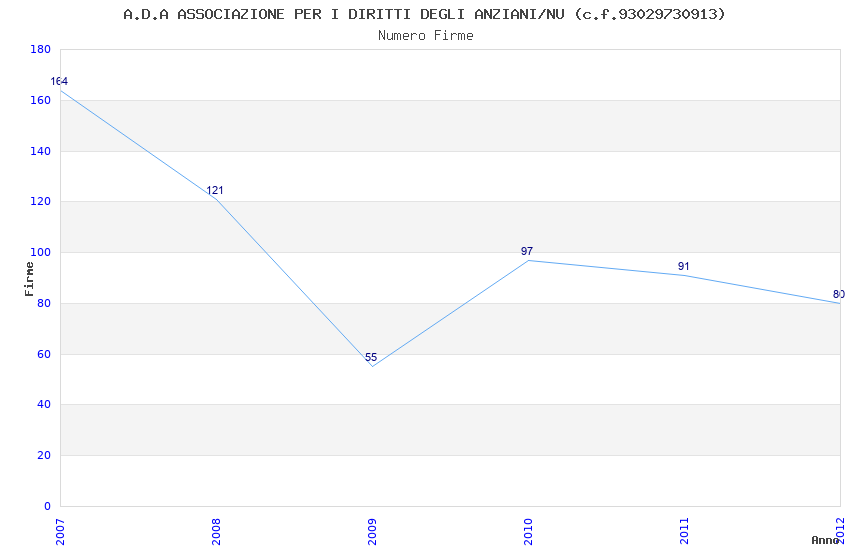Click the y-axis value 180
This screenshot has width=850, height=550.
[x=41, y=49]
